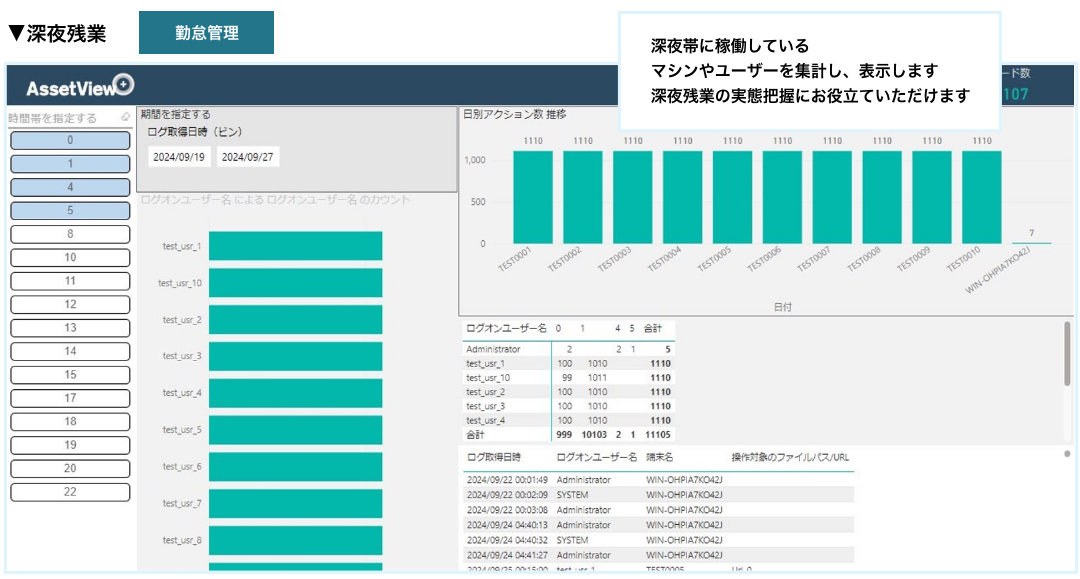Select the cell value 1011
The height and width of the screenshot is (579, 1080).
[x=597, y=377]
